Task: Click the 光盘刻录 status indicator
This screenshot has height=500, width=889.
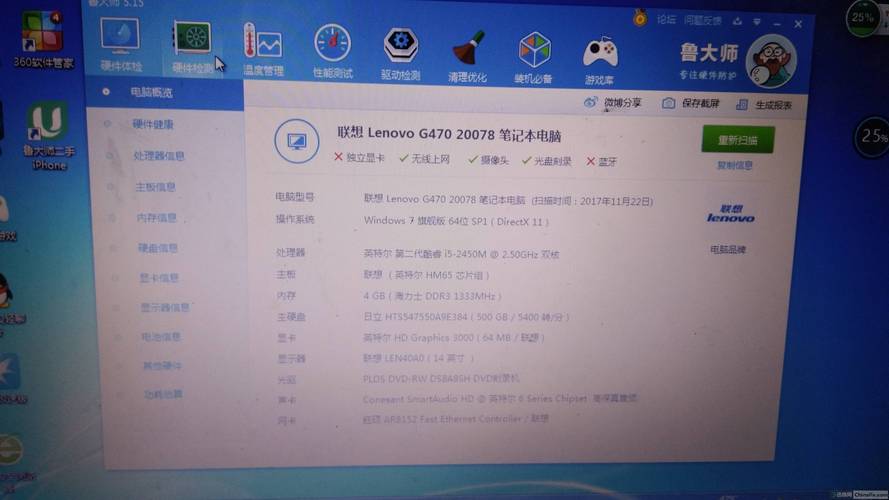Action: click(547, 161)
